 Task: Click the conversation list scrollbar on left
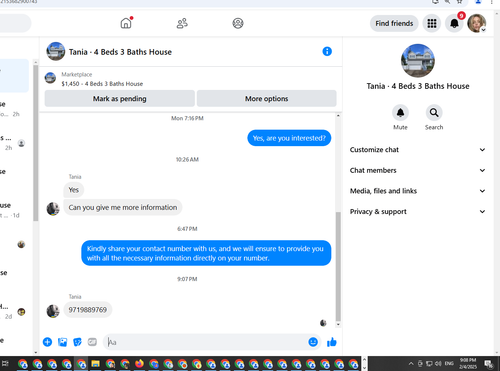coord(36,143)
